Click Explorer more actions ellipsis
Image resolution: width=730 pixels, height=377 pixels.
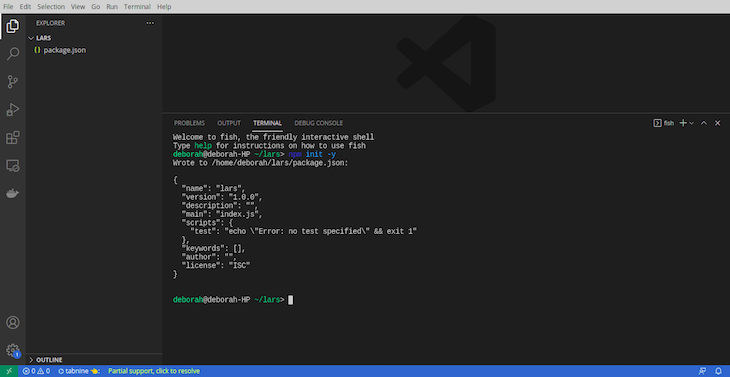click(150, 23)
